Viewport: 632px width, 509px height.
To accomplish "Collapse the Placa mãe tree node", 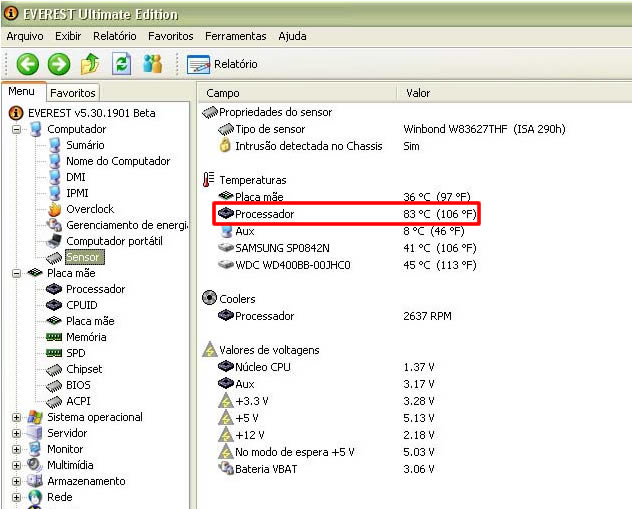I will click(x=16, y=273).
